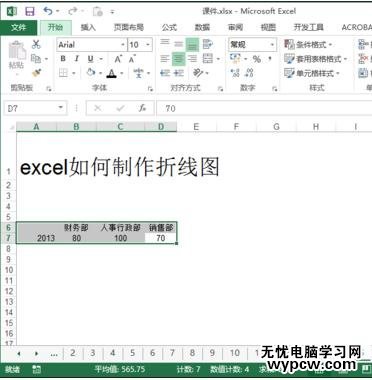Viewport: 372px width, 380px height.
Task: Open the 条件格式 conditional formatting menu
Action: coord(308,44)
